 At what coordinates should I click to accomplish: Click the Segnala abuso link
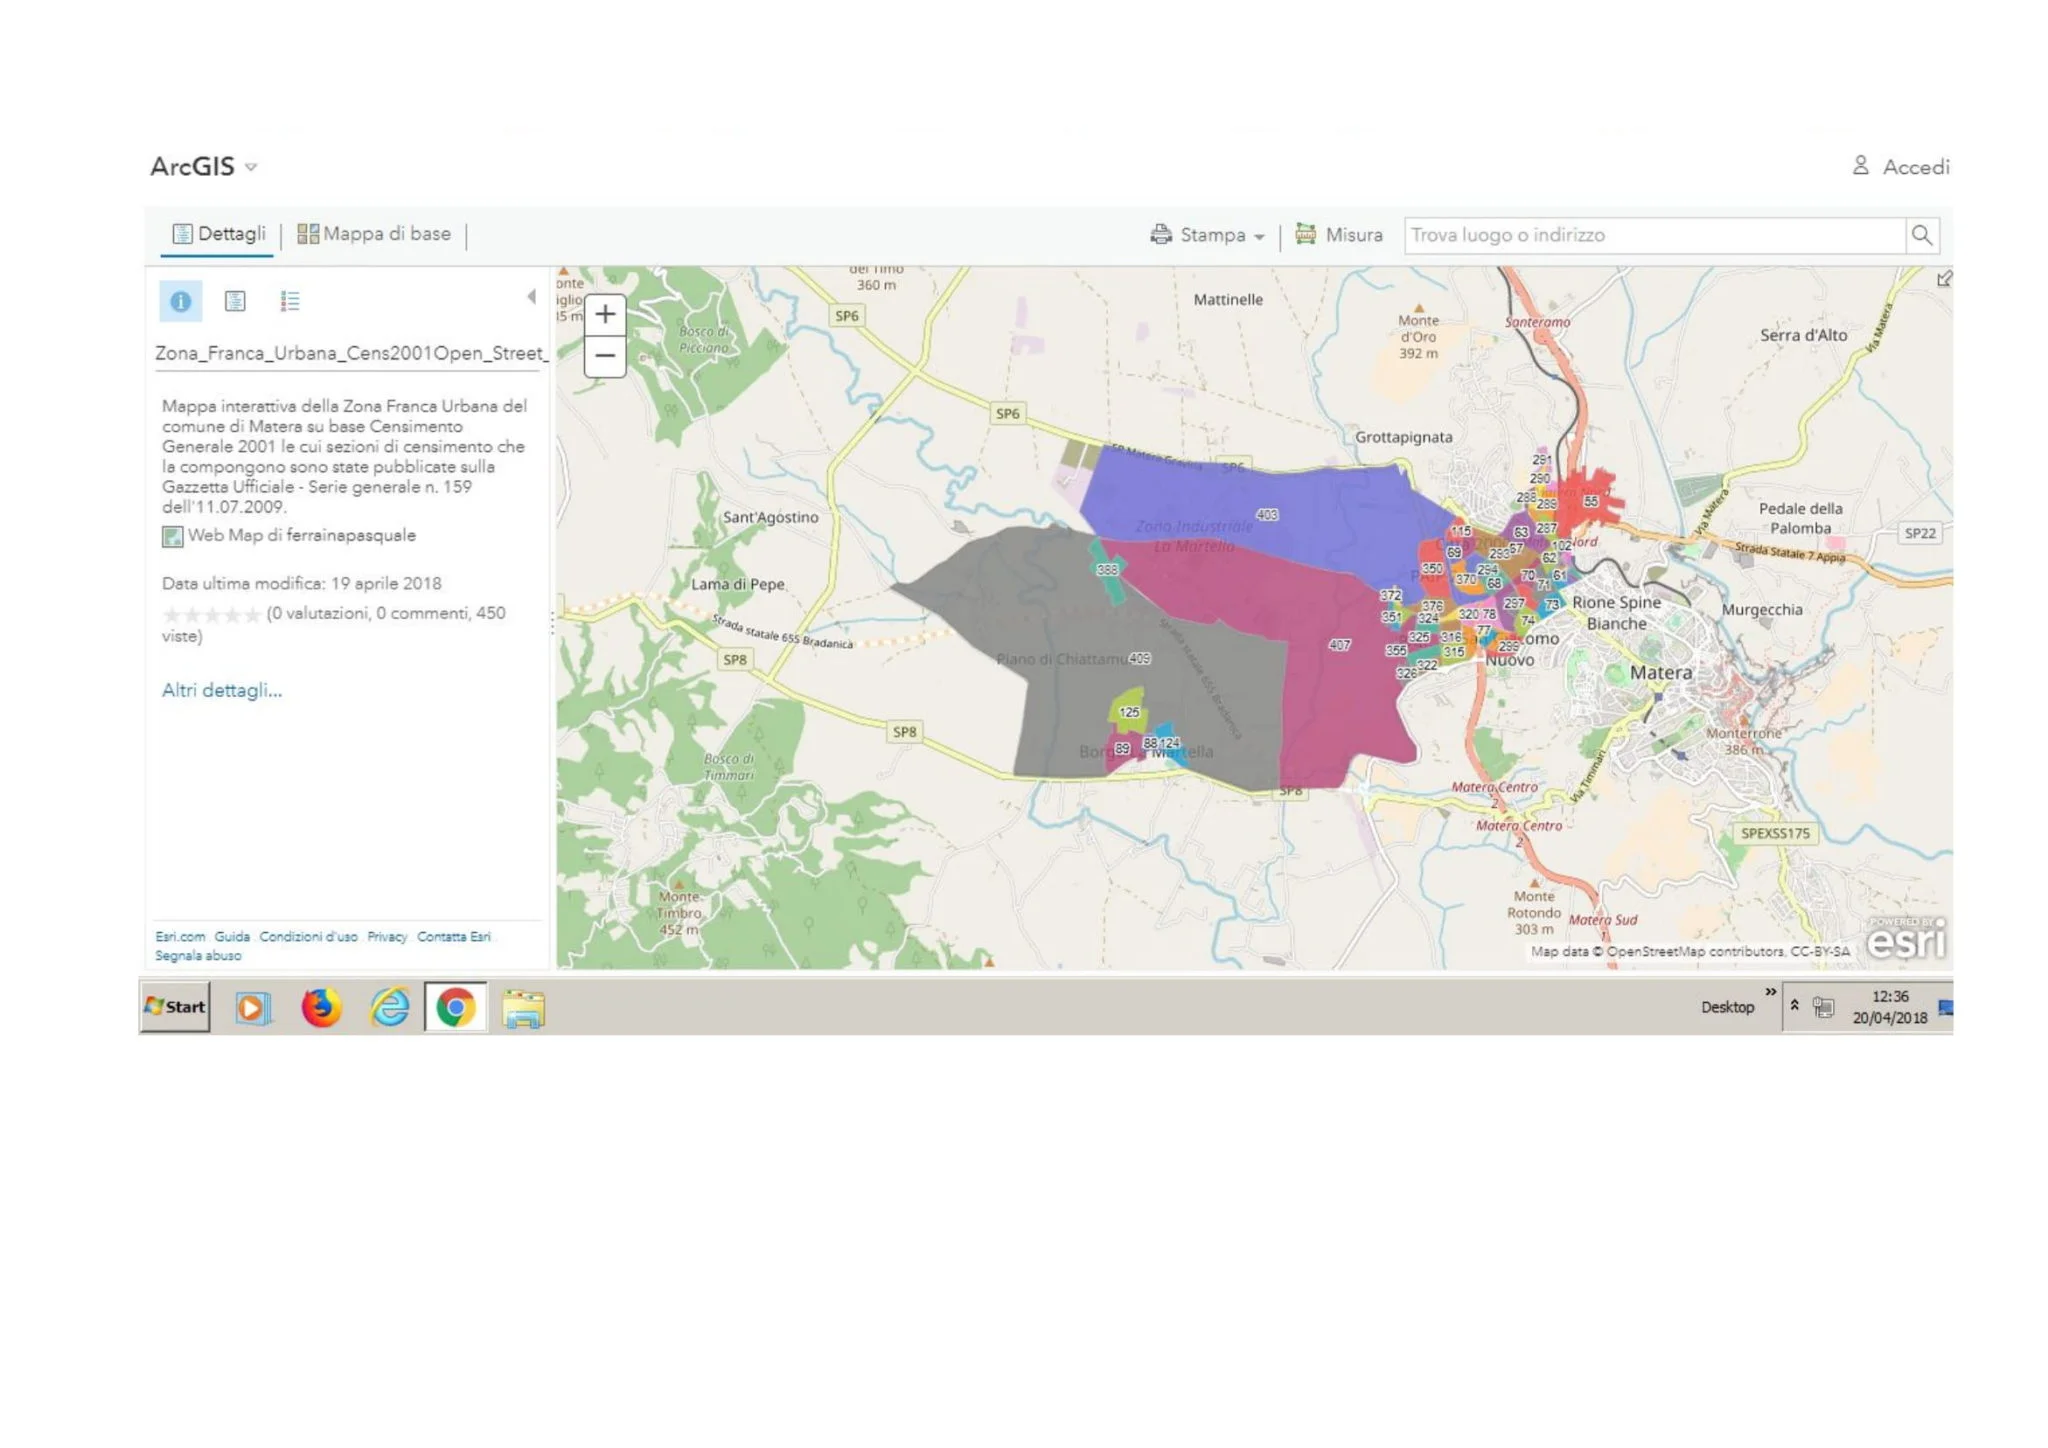[x=198, y=955]
